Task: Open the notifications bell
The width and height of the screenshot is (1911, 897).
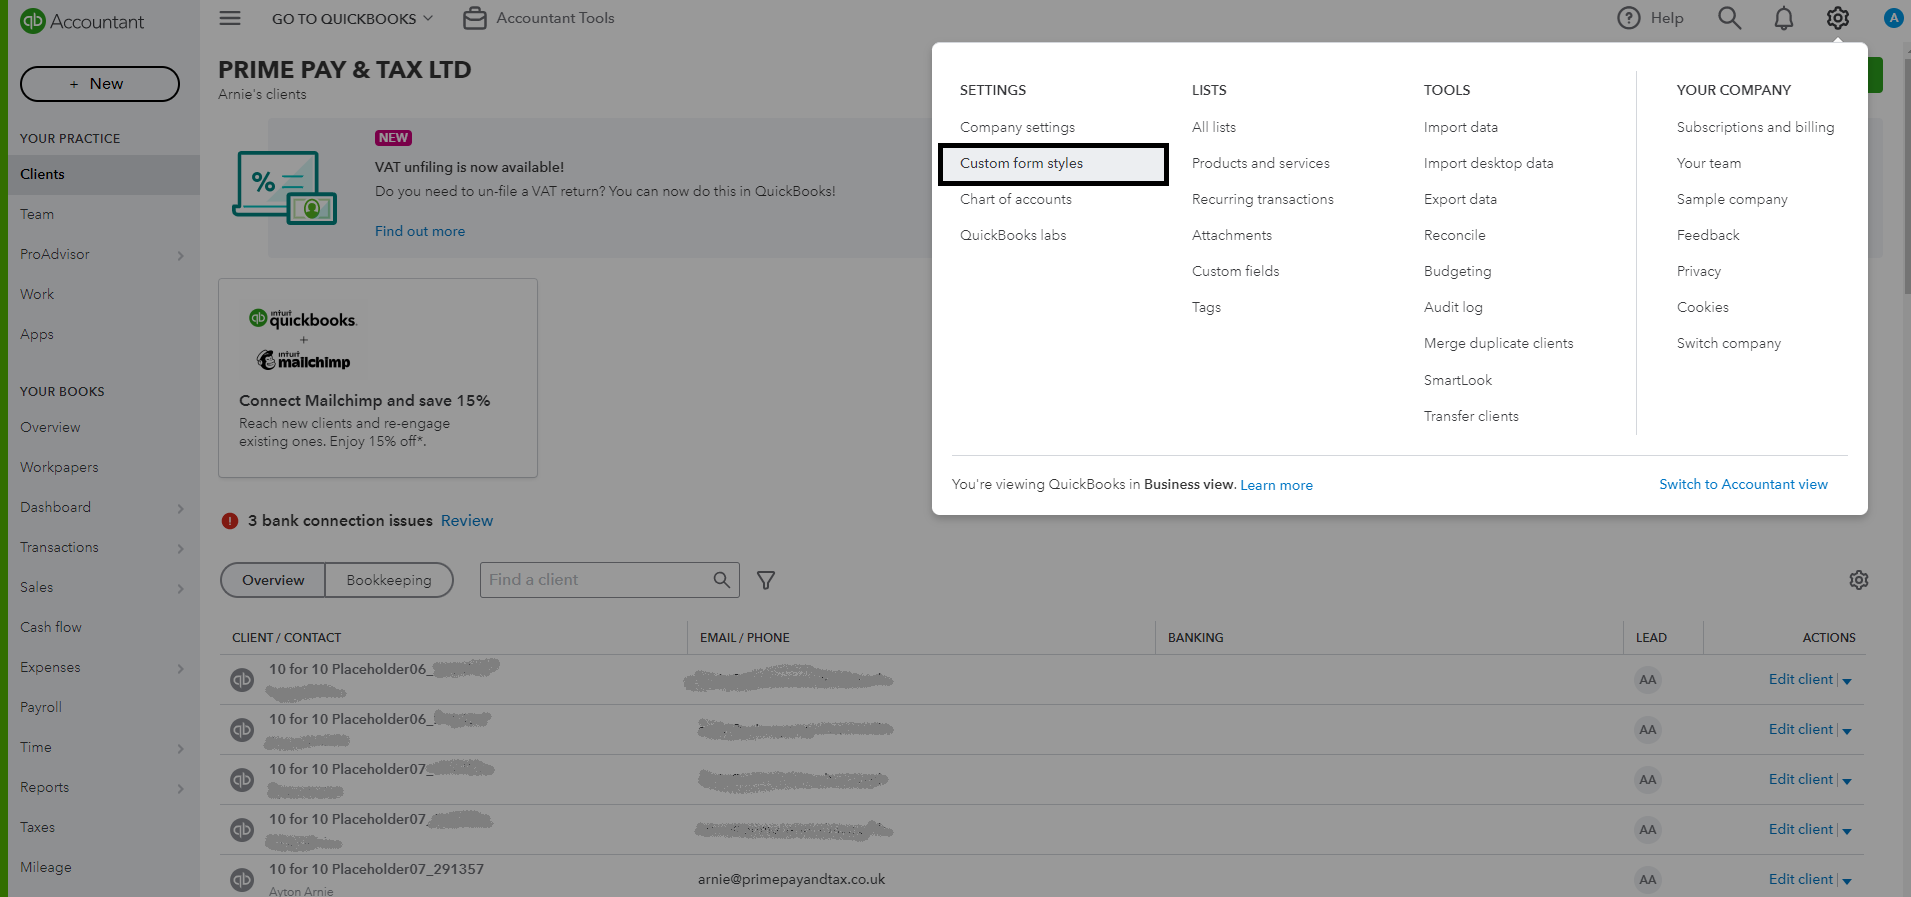Action: pyautogui.click(x=1784, y=18)
